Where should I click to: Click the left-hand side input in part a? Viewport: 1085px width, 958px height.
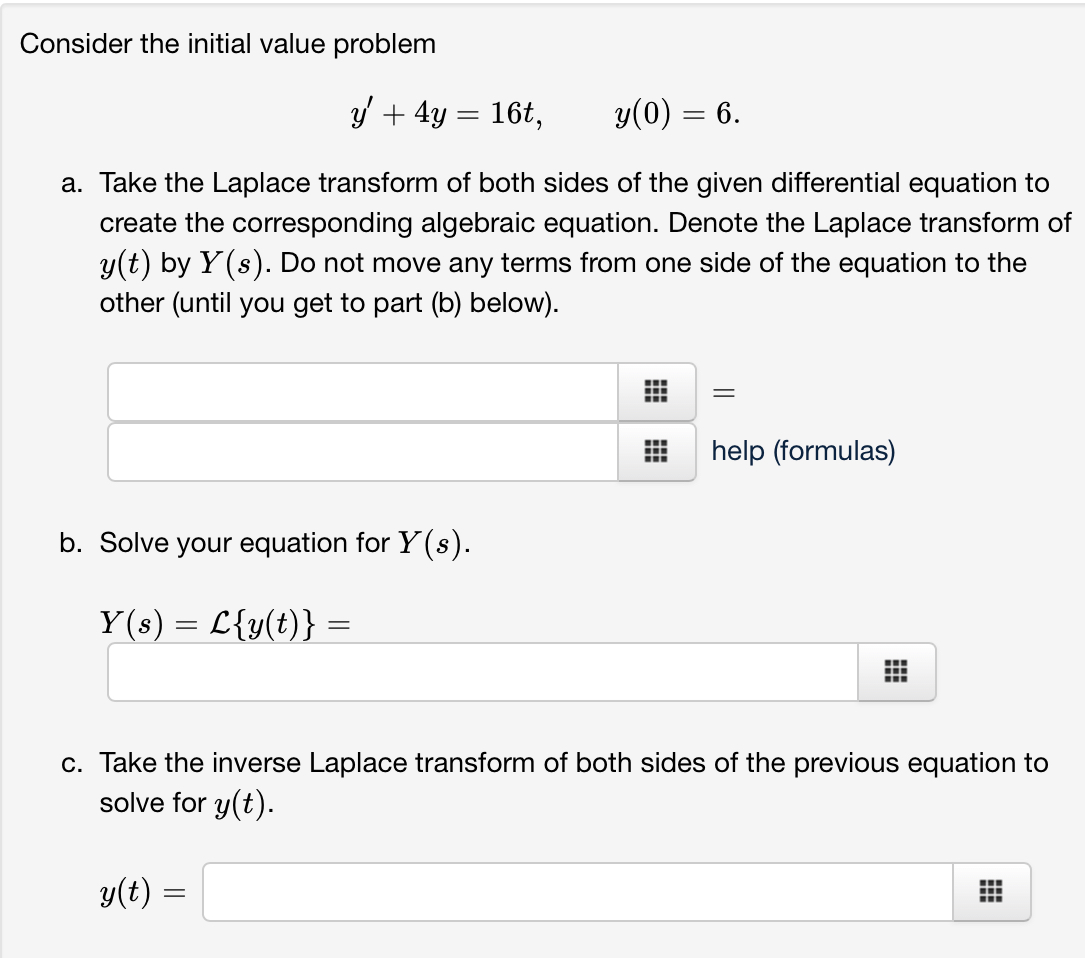(362, 392)
